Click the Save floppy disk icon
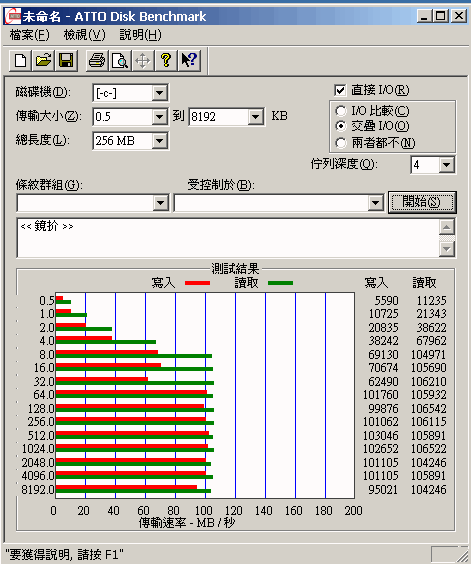The width and height of the screenshot is (471, 564). [x=66, y=60]
